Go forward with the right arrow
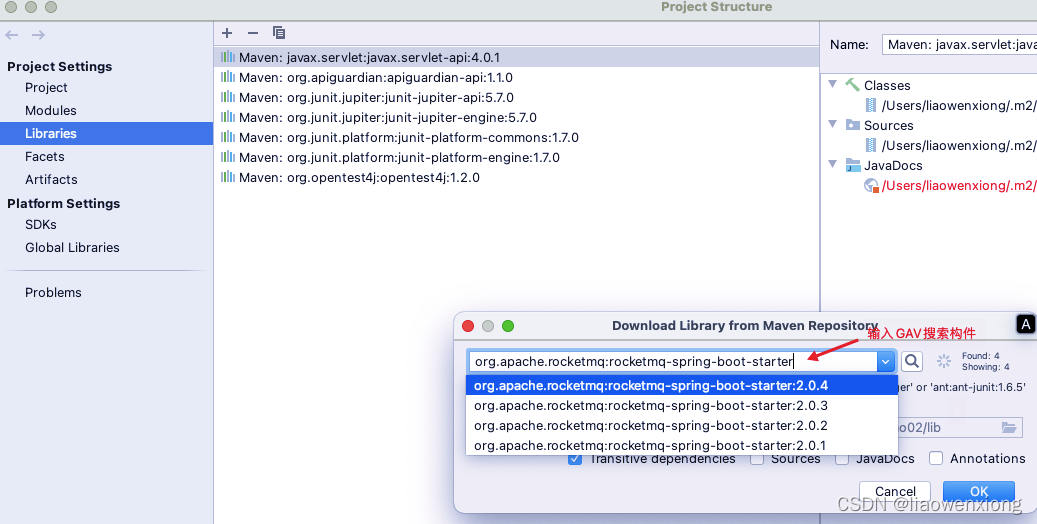The height and width of the screenshot is (524, 1037). point(38,35)
